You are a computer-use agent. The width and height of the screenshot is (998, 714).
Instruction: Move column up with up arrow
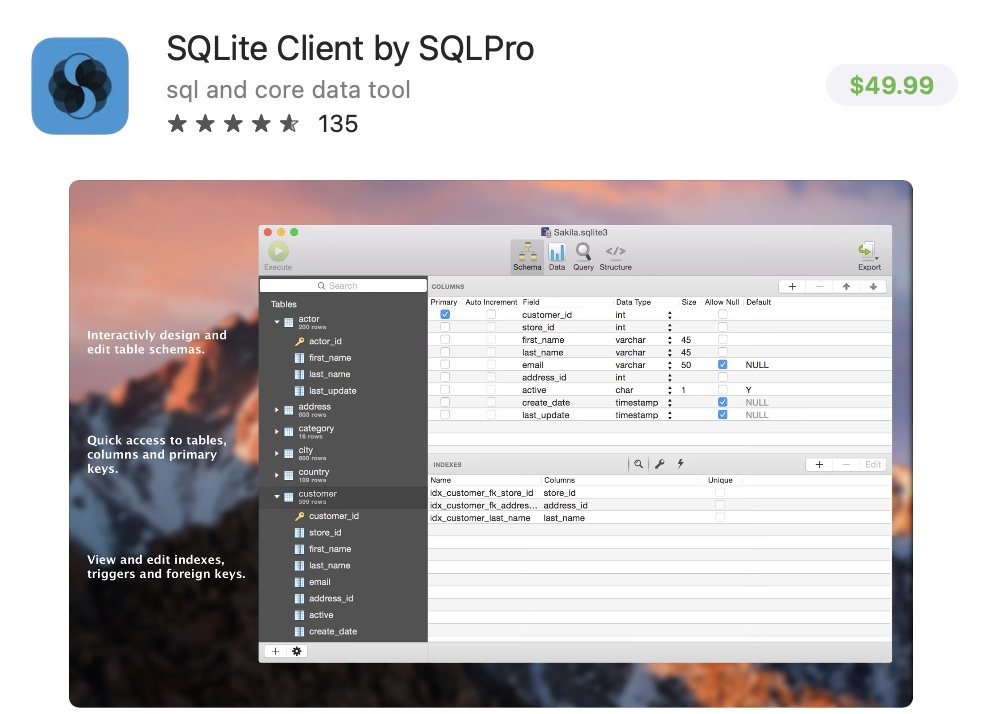click(x=846, y=286)
